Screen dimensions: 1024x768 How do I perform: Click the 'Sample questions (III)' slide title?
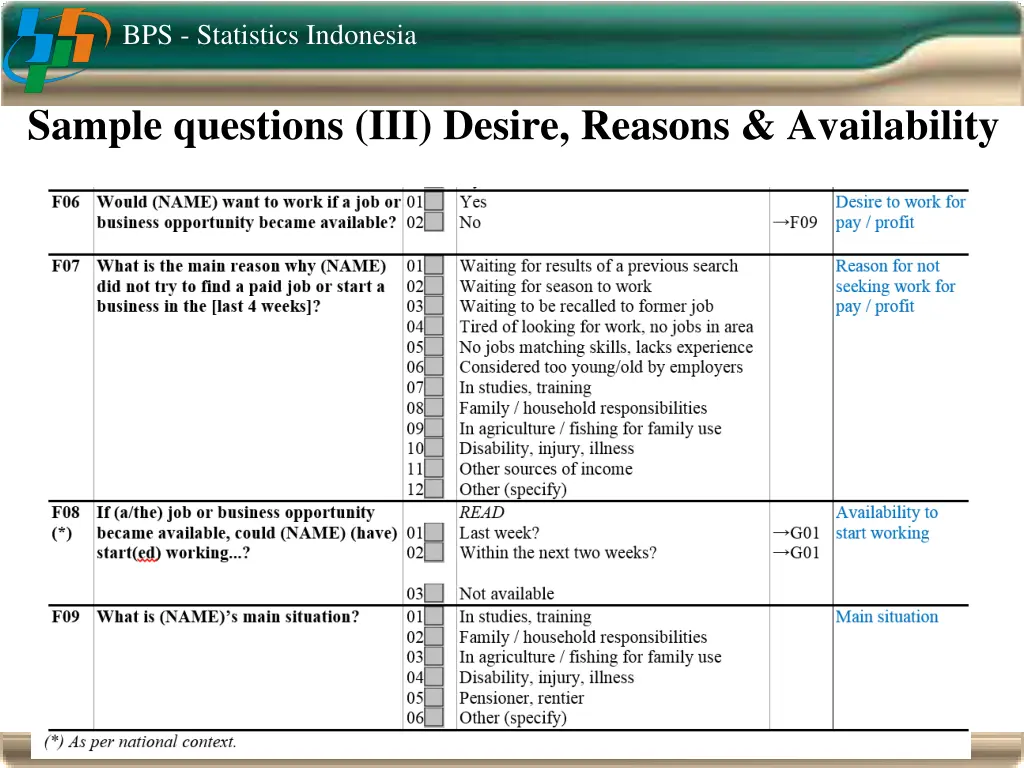point(513,125)
